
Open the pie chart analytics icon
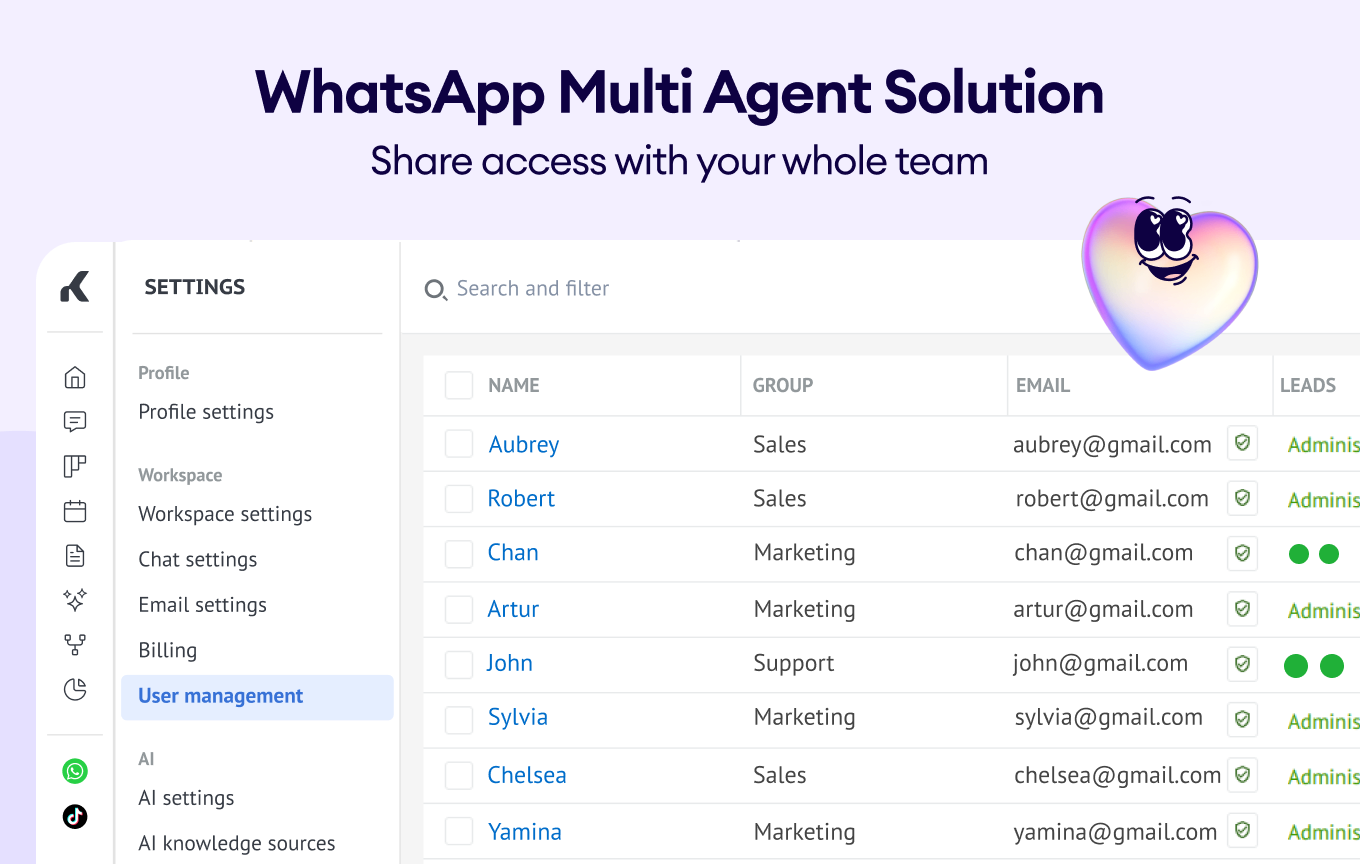pyautogui.click(x=75, y=689)
